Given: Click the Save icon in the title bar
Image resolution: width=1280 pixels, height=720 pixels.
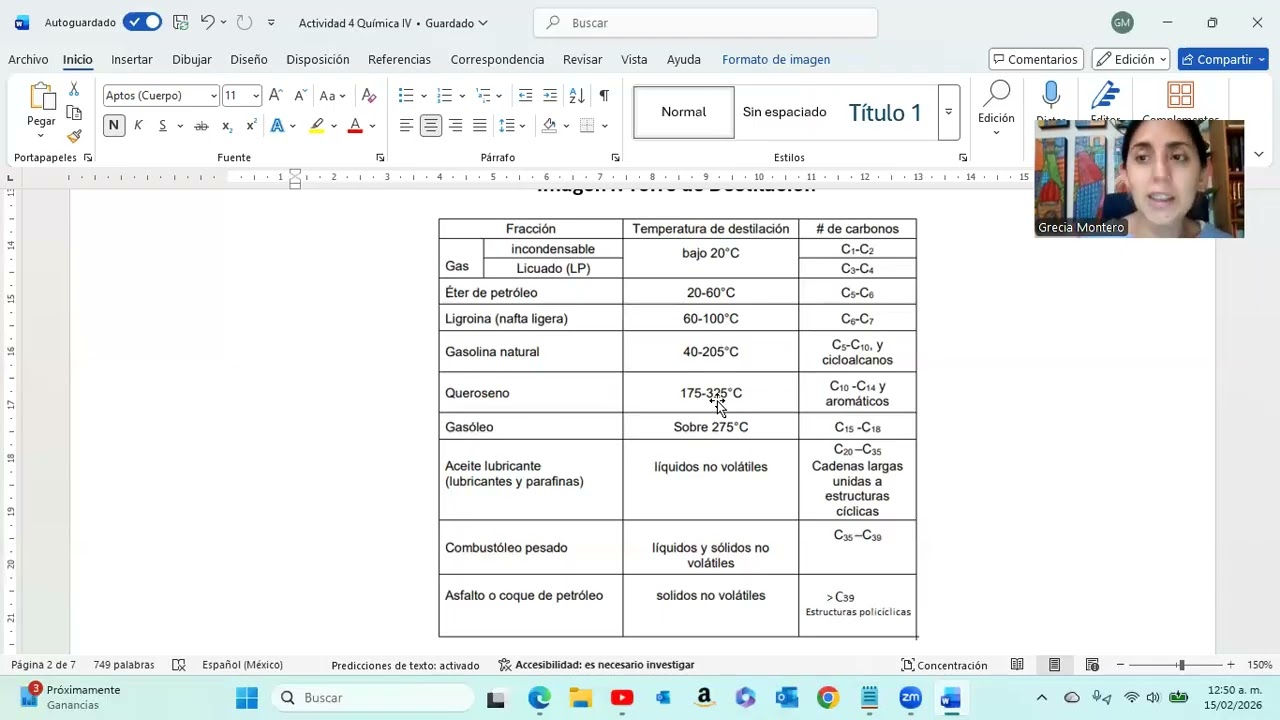Looking at the screenshot, I should [180, 22].
